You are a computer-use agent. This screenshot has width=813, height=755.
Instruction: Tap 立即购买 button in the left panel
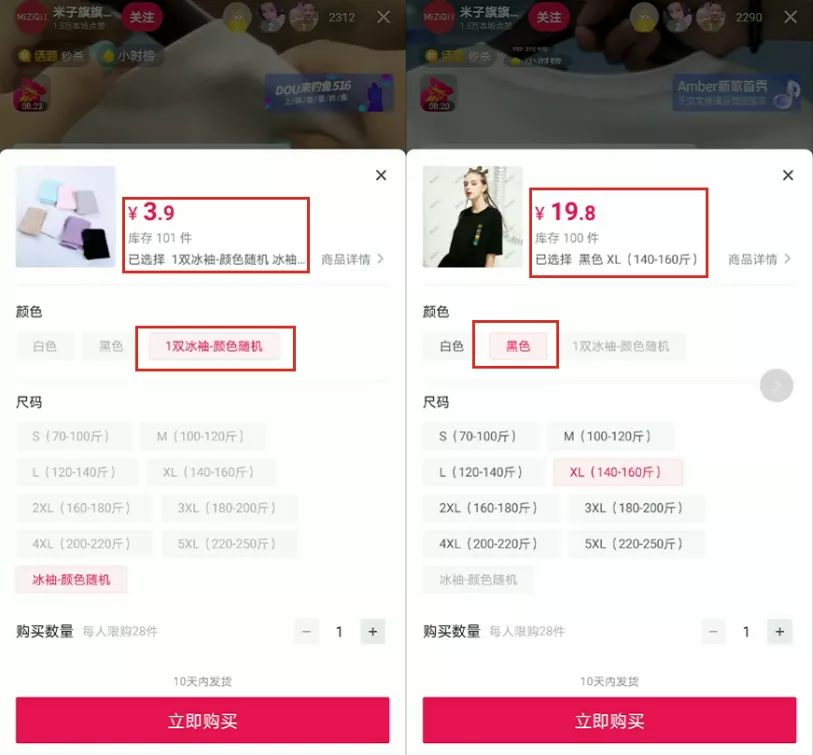[x=202, y=720]
